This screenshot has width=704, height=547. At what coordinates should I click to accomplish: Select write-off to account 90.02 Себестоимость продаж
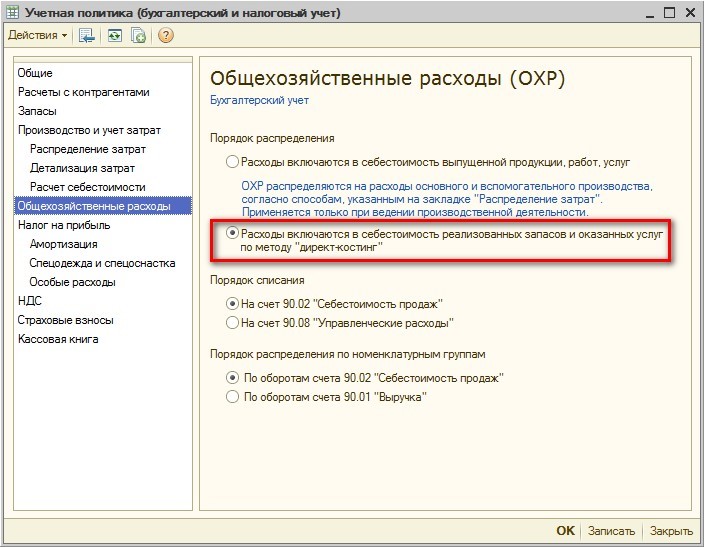pyautogui.click(x=232, y=304)
